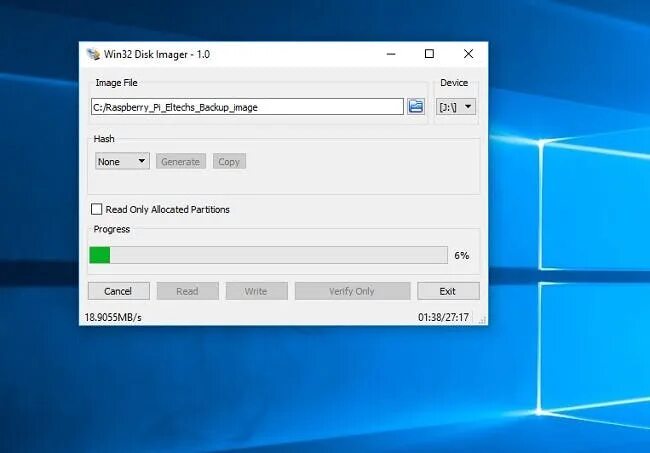Click the folder browse icon for image file
Image resolution: width=650 pixels, height=453 pixels.
416,107
